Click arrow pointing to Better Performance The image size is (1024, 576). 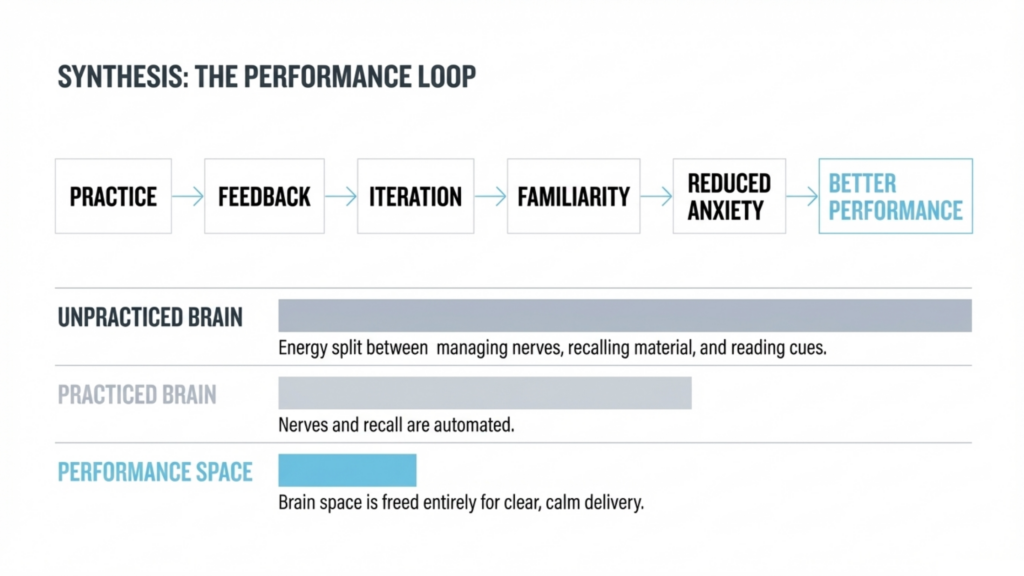(x=802, y=196)
